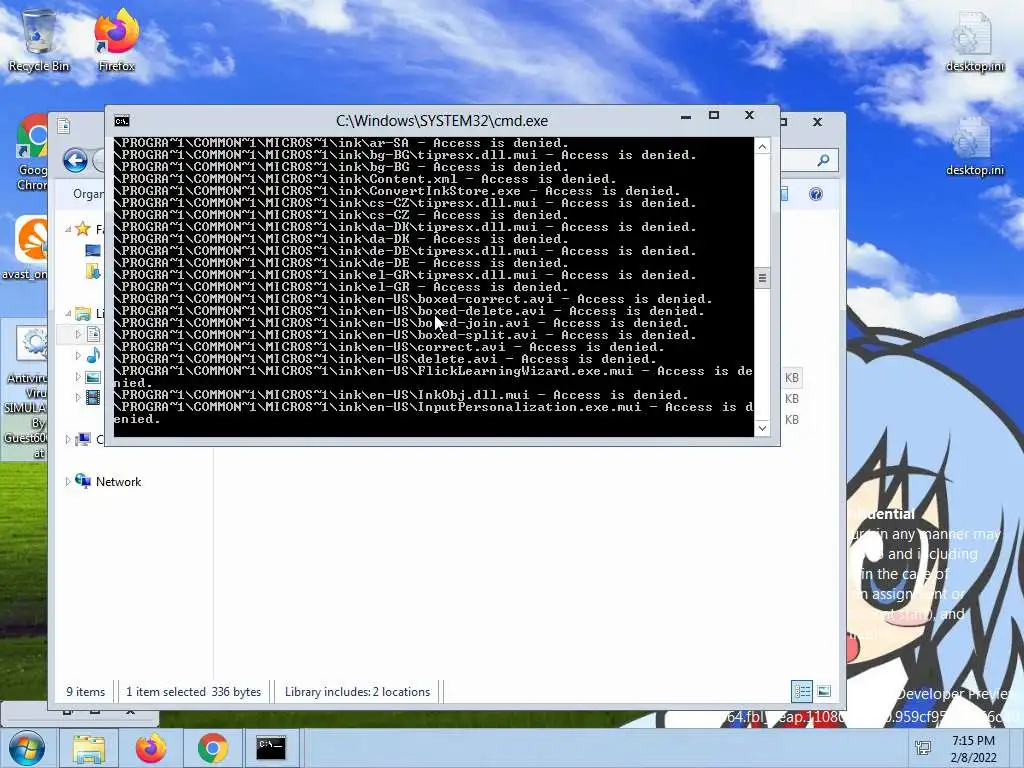This screenshot has height=768, width=1024.
Task: Click the cmd scrollbar thumb
Action: point(762,278)
